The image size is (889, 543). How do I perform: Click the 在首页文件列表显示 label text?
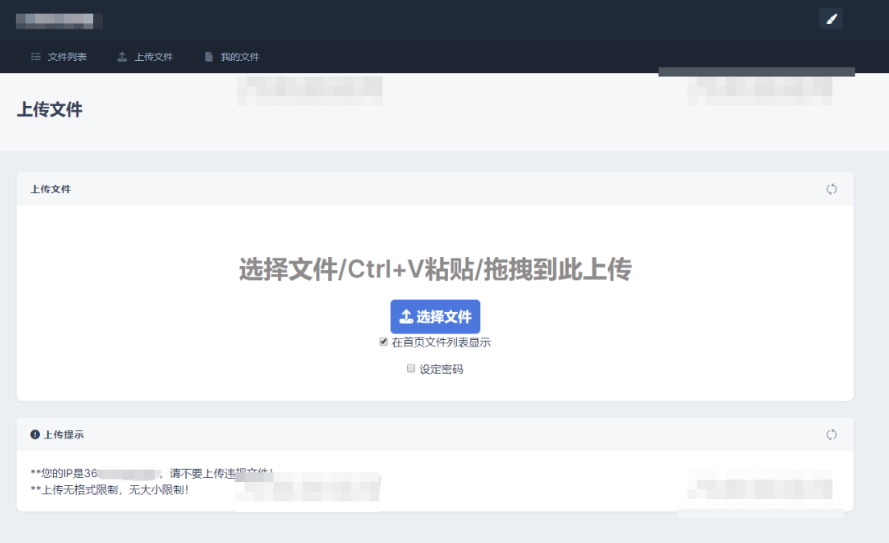pos(441,342)
